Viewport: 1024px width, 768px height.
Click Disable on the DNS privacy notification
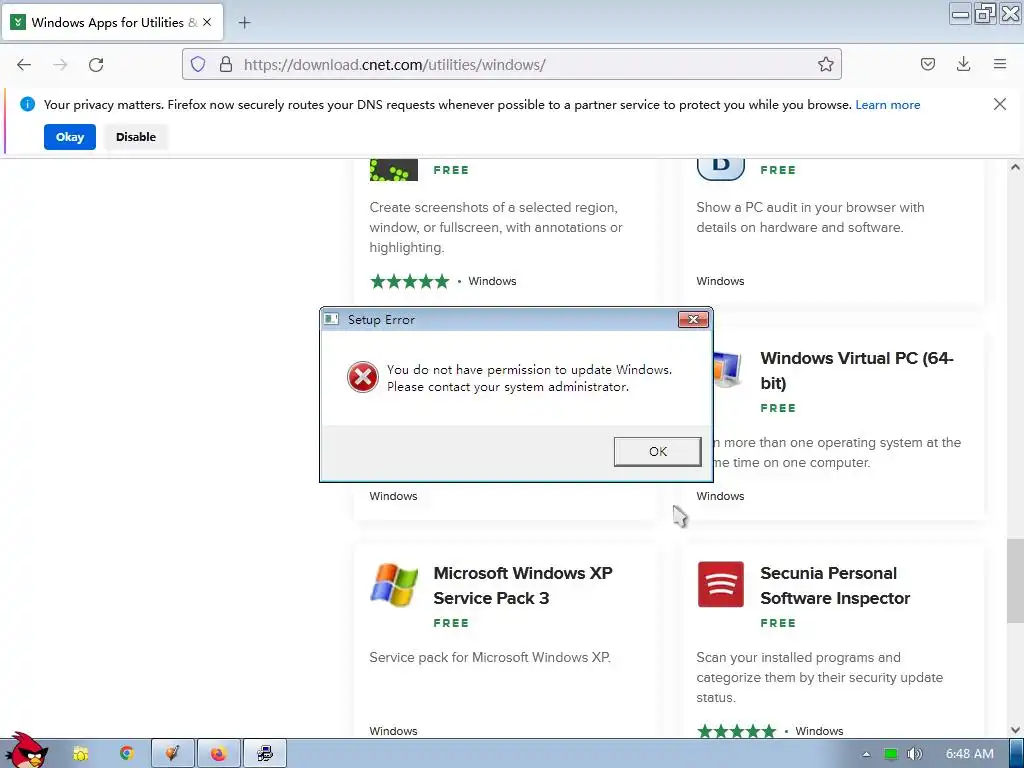[136, 137]
